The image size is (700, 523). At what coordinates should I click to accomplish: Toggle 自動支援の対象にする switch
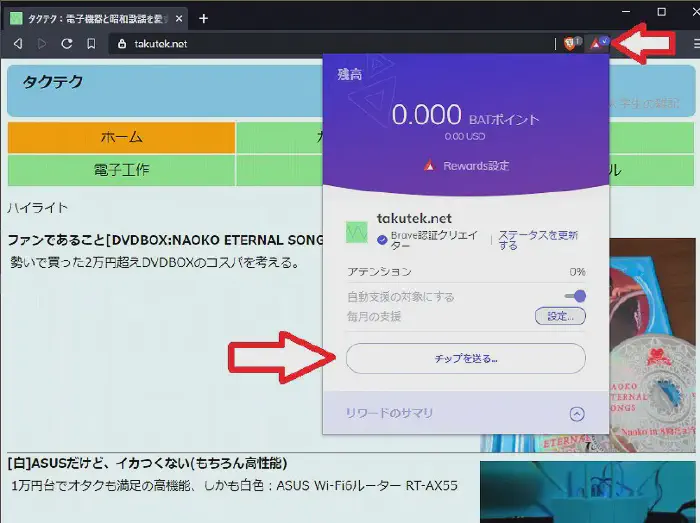[575, 296]
